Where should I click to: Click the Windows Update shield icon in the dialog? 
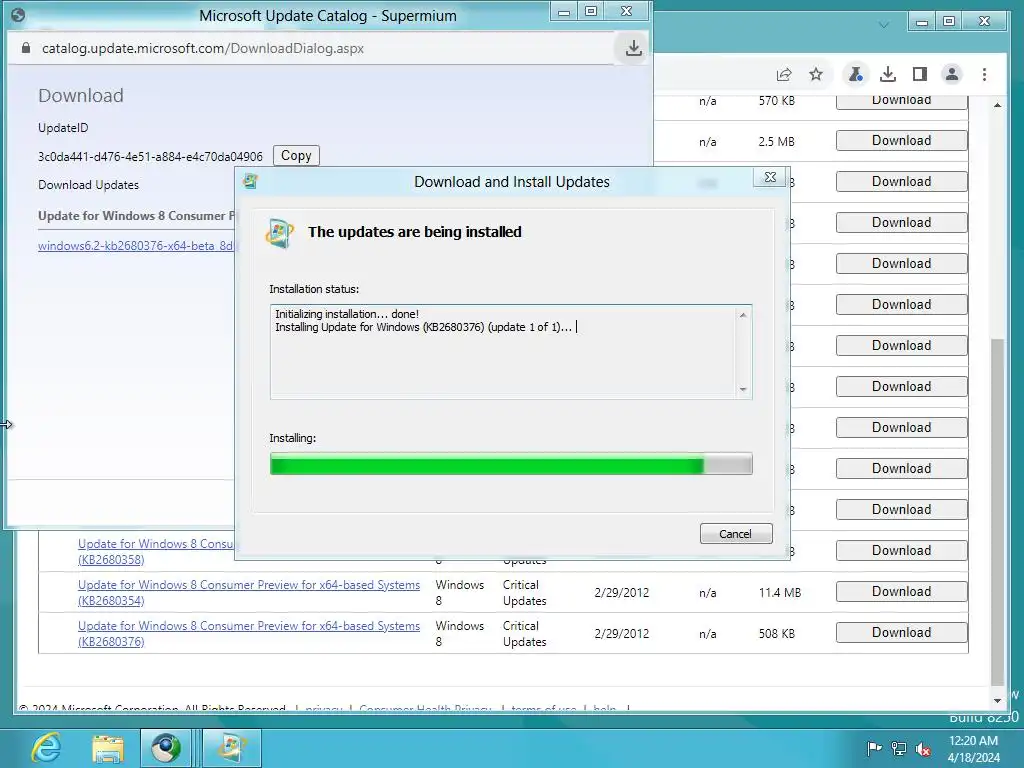[280, 234]
